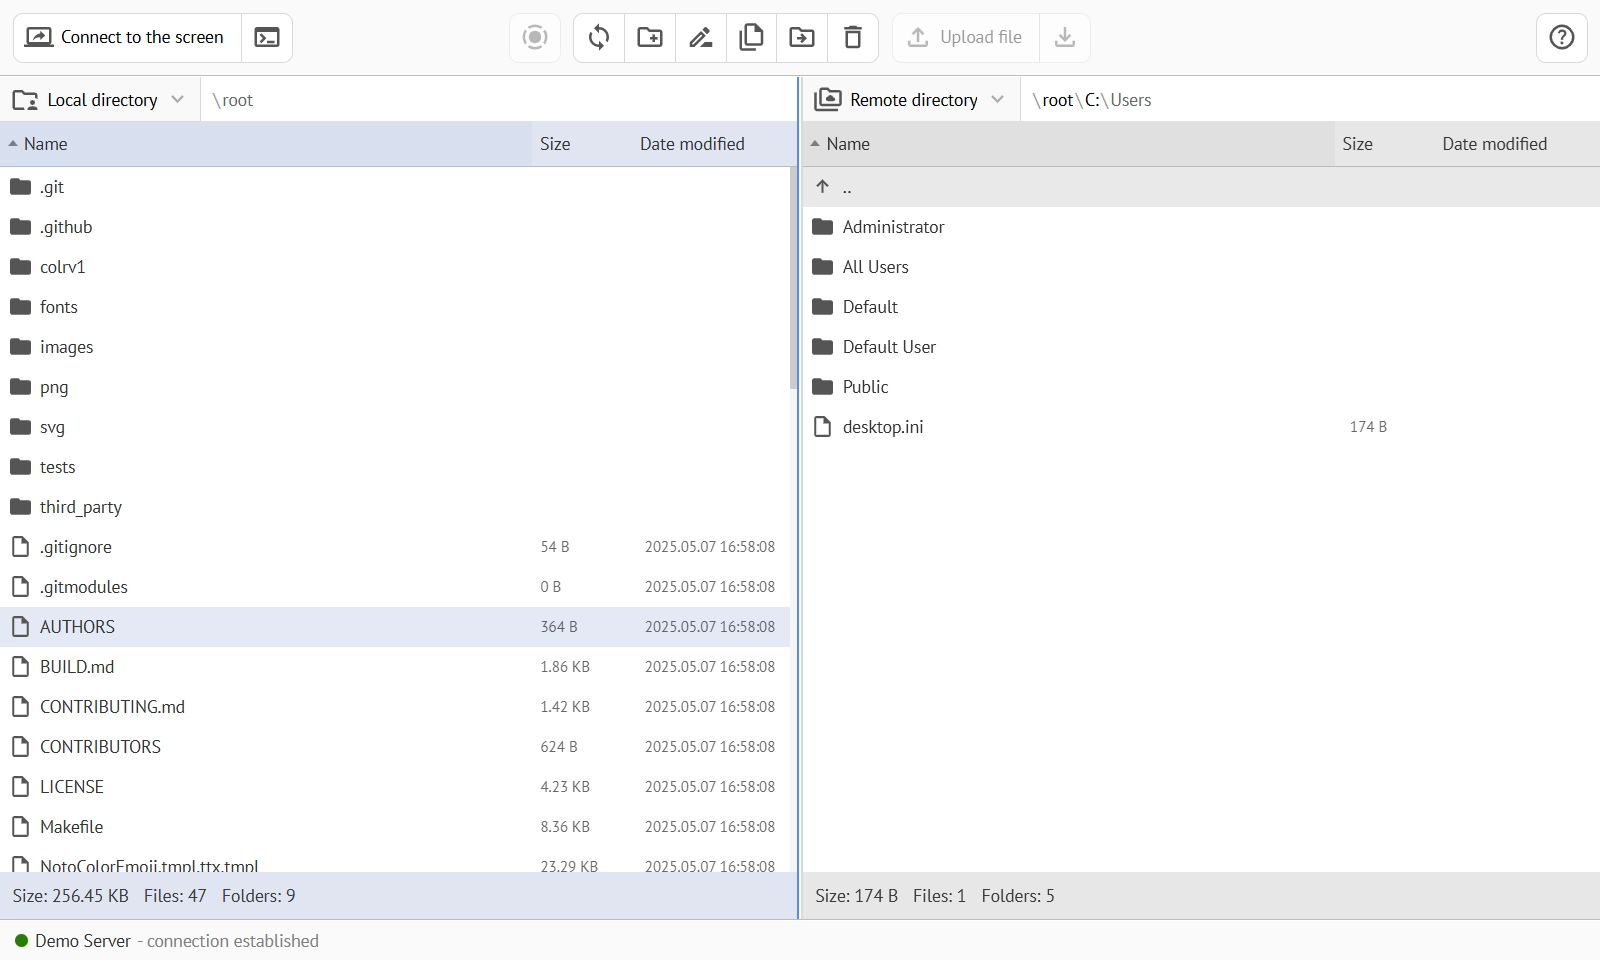Open the help question mark icon
This screenshot has height=960, width=1600.
pos(1561,38)
